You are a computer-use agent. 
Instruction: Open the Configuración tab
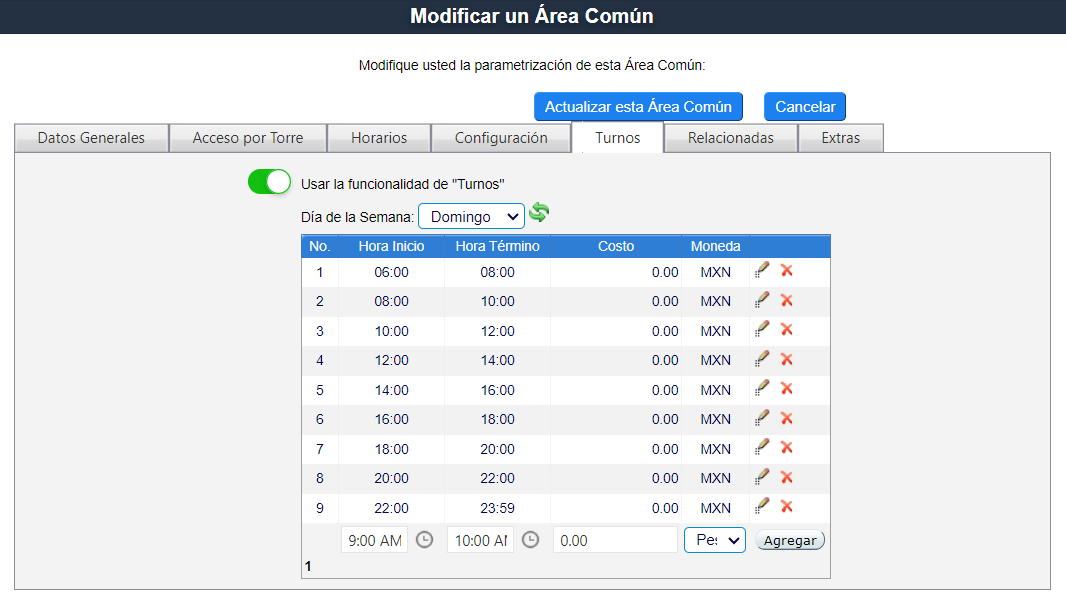501,138
